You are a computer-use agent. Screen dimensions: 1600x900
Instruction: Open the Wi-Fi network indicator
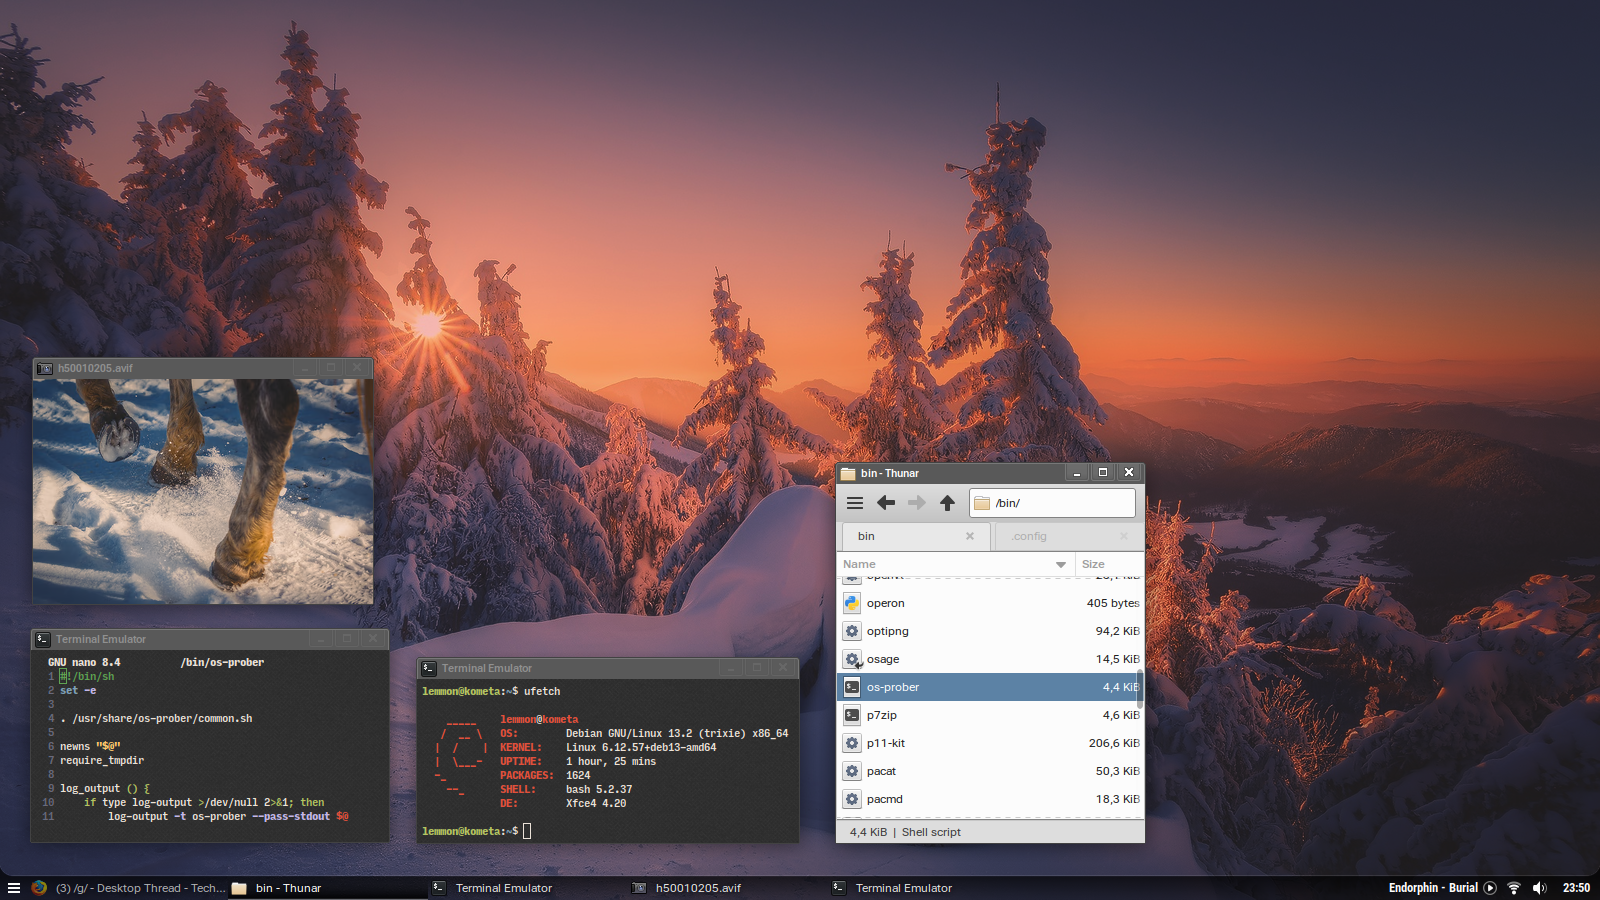point(1514,888)
